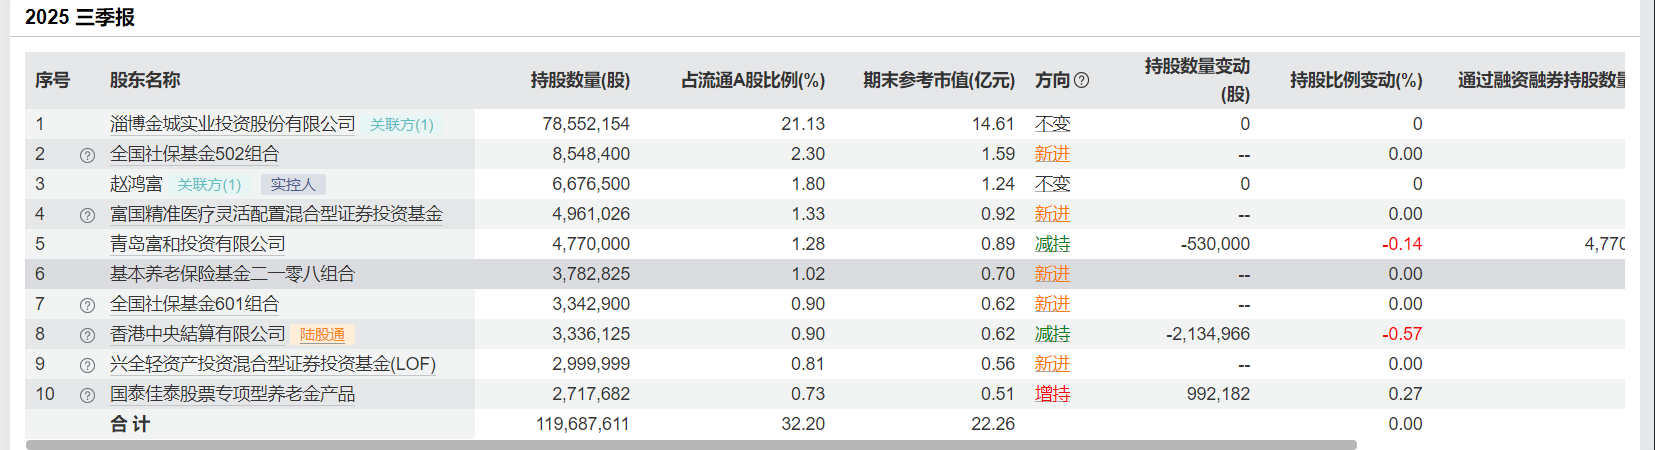This screenshot has width=1655, height=450.
Task: Click question icon beside 全国社保基金502组合
Action: [87, 155]
